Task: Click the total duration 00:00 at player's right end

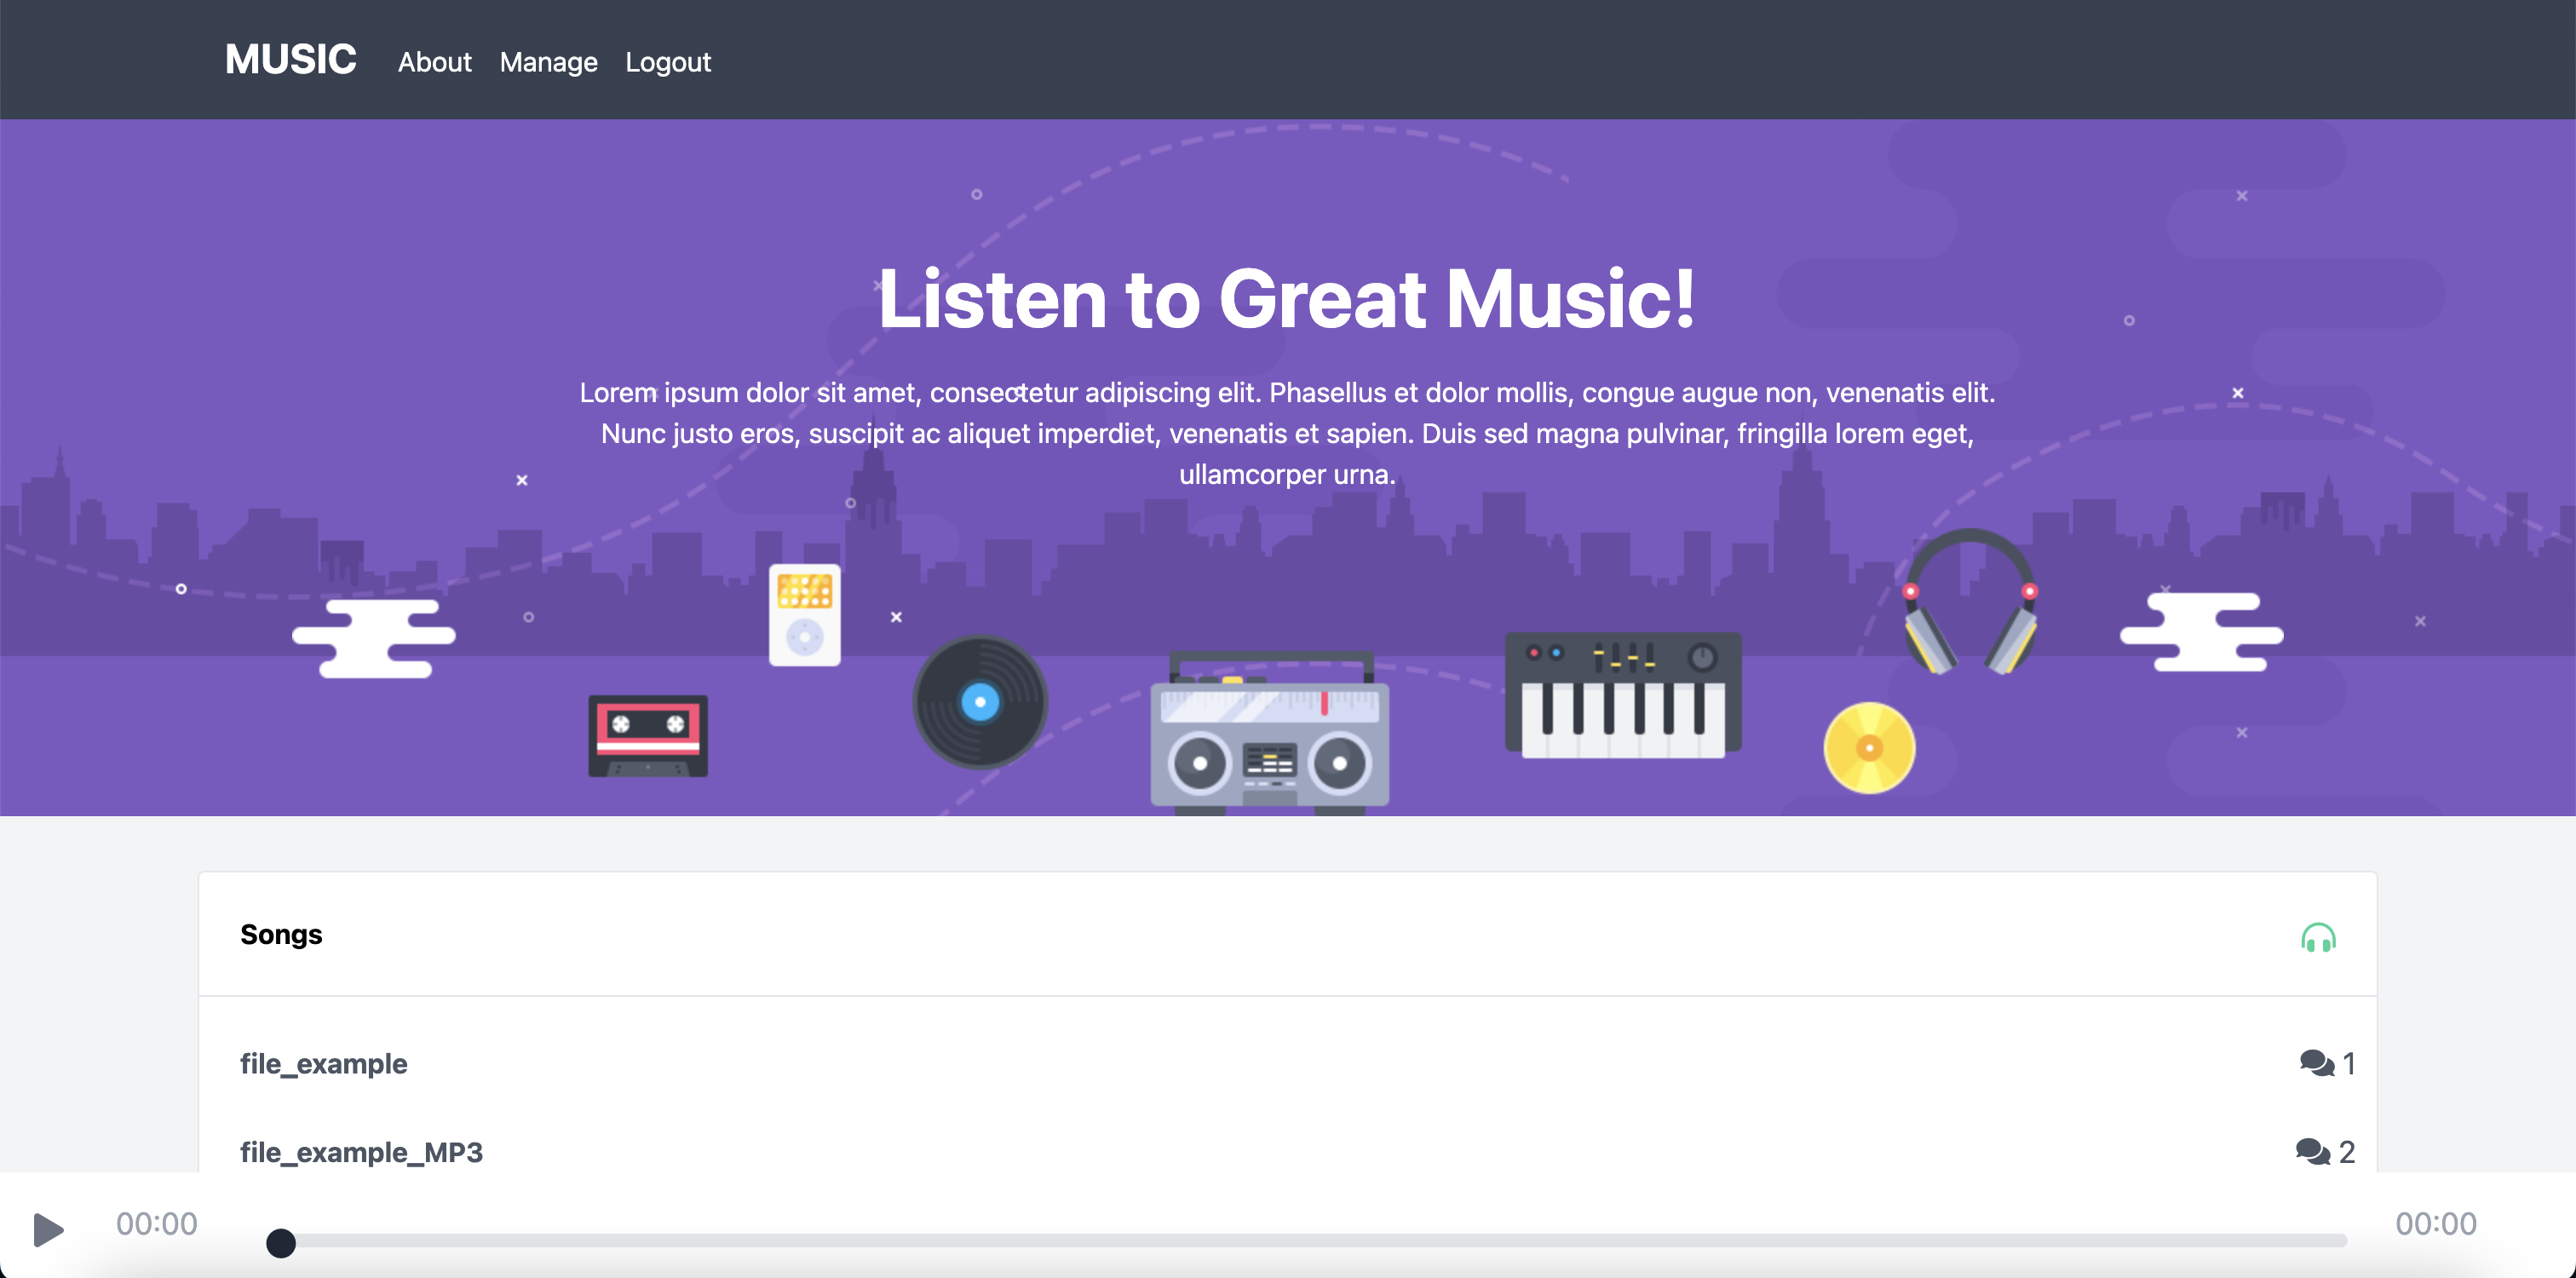Action: tap(2436, 1223)
